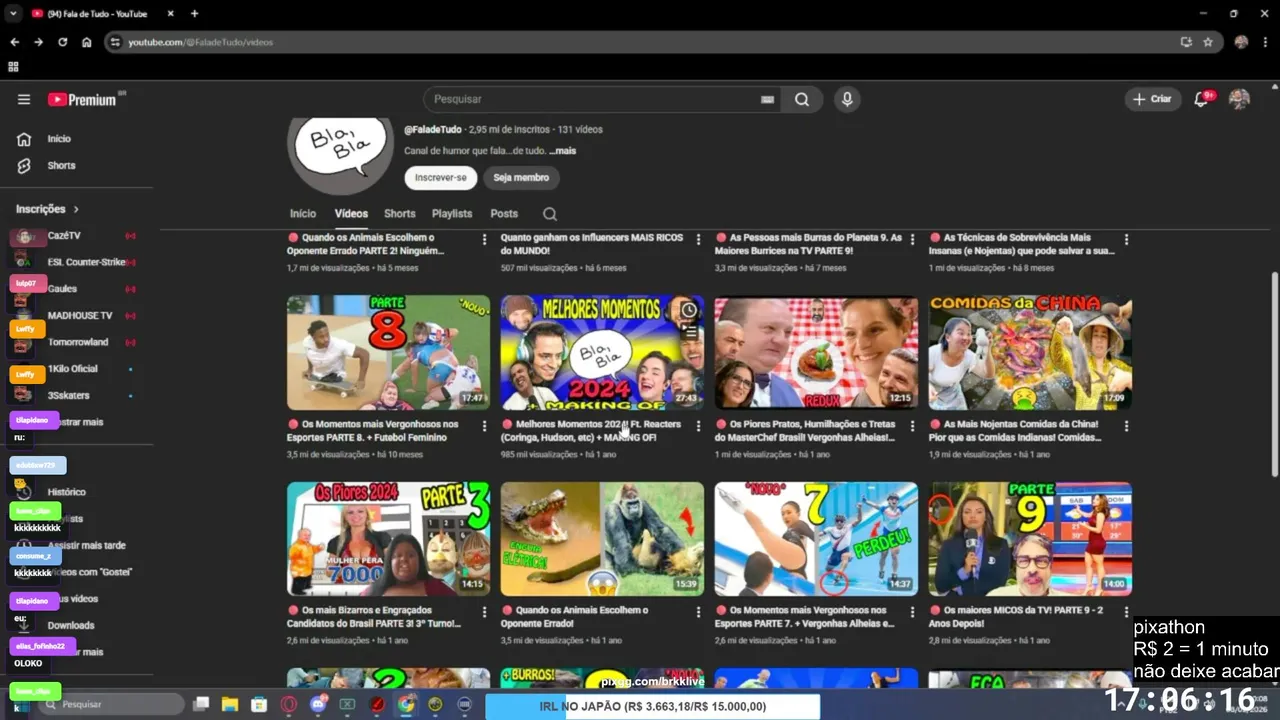Open Task View from the taskbar
Viewport: 1280px width, 720px height.
coord(200,704)
